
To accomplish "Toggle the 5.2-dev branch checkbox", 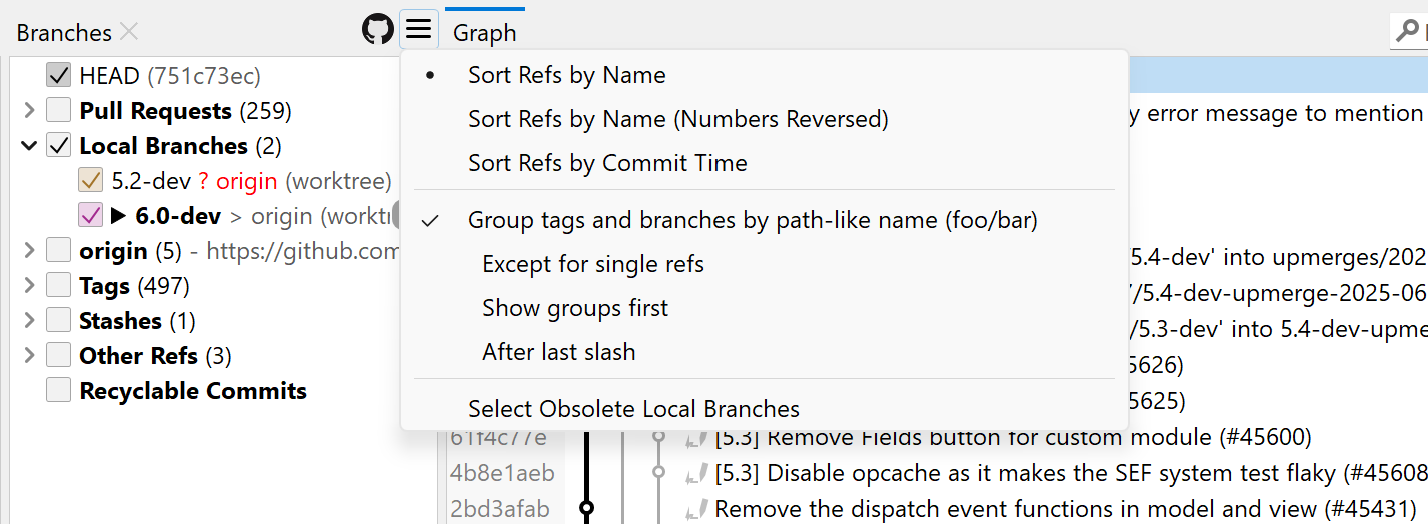I will pos(90,180).
